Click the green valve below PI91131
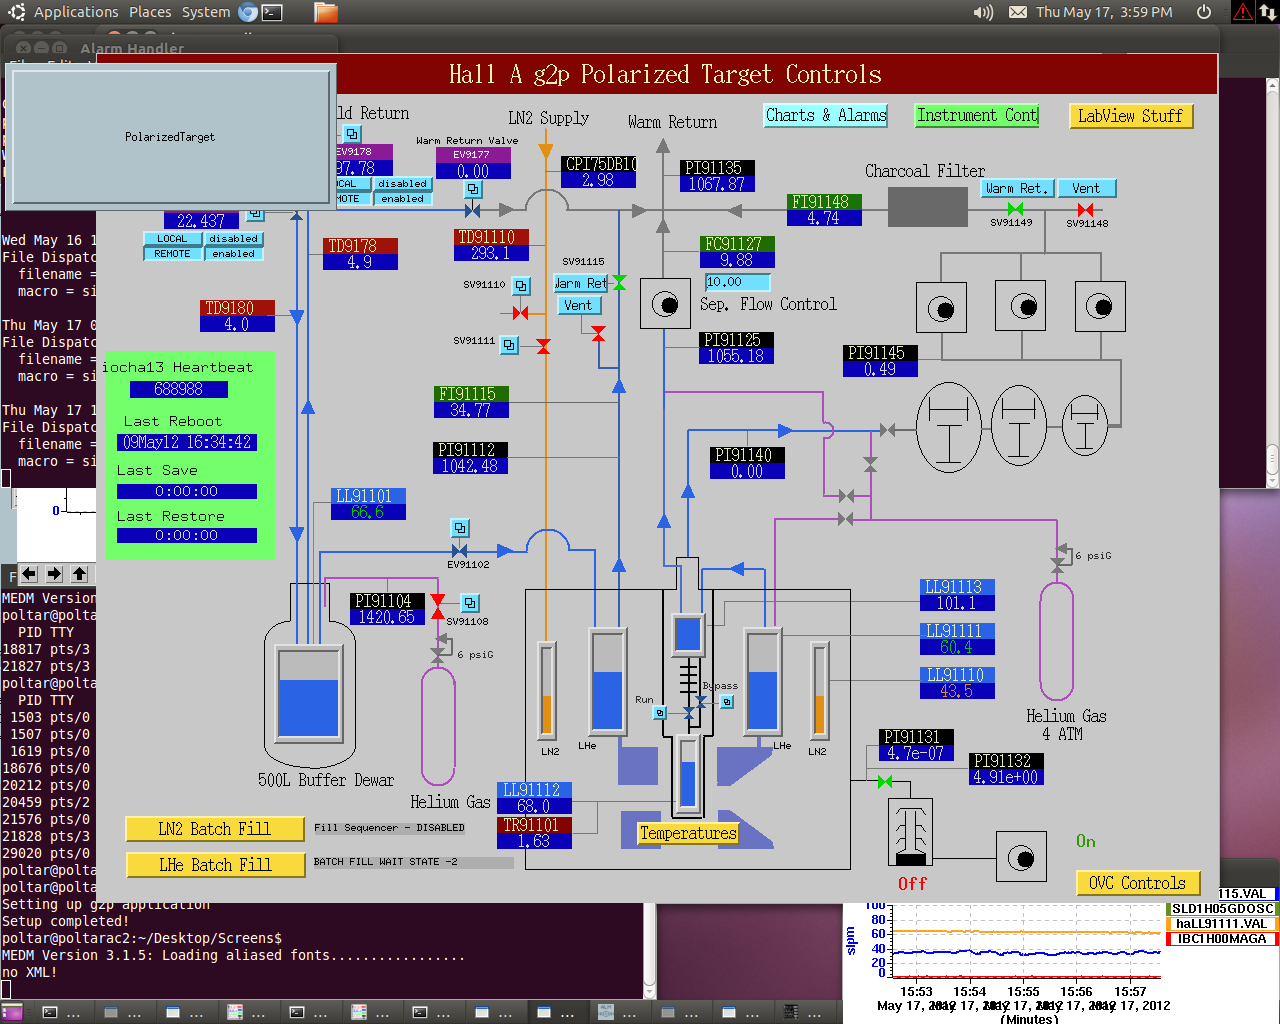The width and height of the screenshot is (1280, 1024). [884, 781]
